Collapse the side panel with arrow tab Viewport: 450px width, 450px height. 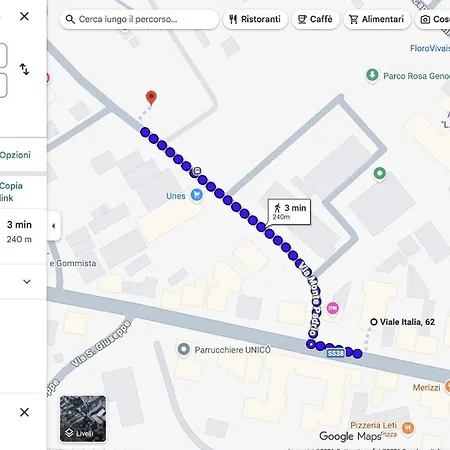[54, 226]
